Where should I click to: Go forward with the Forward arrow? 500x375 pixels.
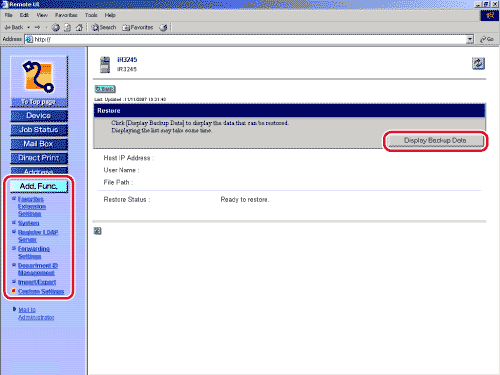click(37, 27)
